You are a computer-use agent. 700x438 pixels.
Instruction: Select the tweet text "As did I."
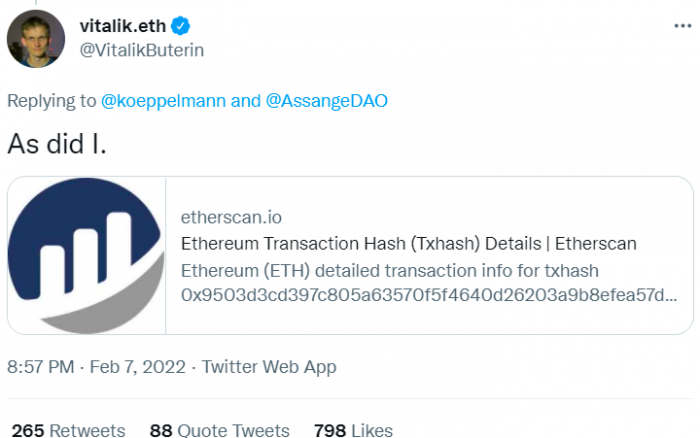56,143
